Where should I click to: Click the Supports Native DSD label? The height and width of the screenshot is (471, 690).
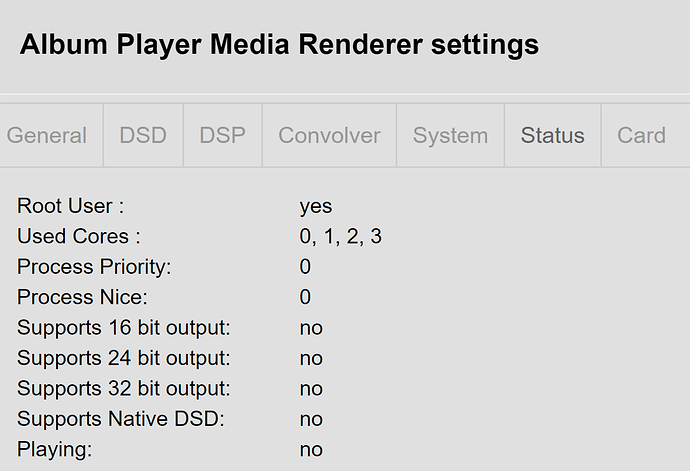121,419
